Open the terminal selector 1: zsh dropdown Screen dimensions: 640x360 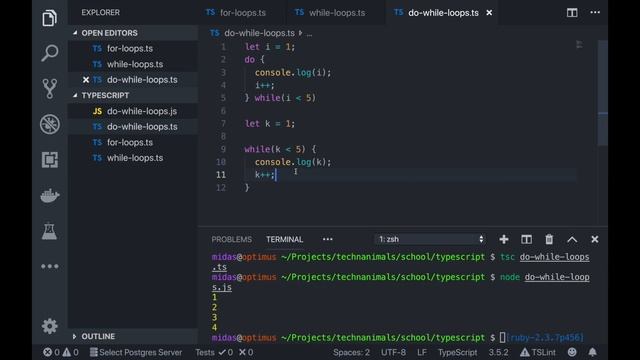430,239
